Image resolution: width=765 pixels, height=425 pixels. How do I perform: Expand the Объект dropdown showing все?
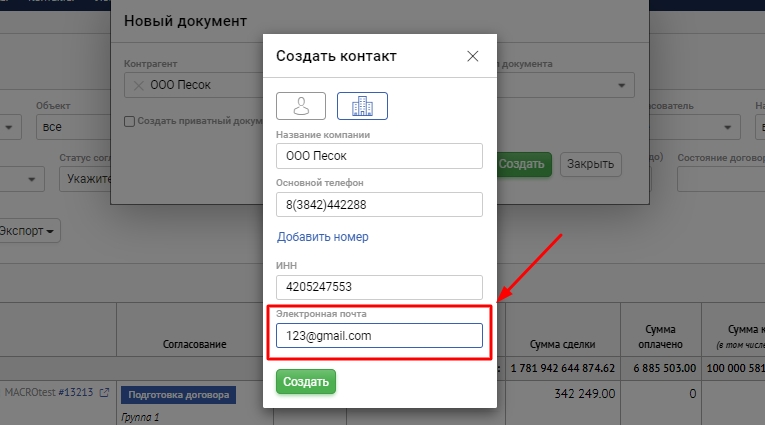click(72, 127)
